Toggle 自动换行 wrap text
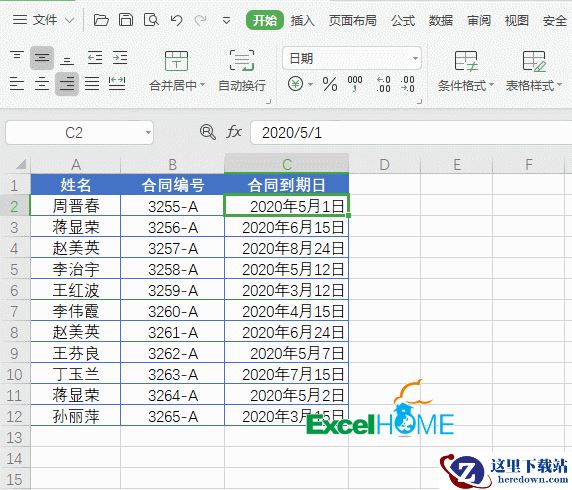Screen dimensions: 572x490 click(241, 71)
